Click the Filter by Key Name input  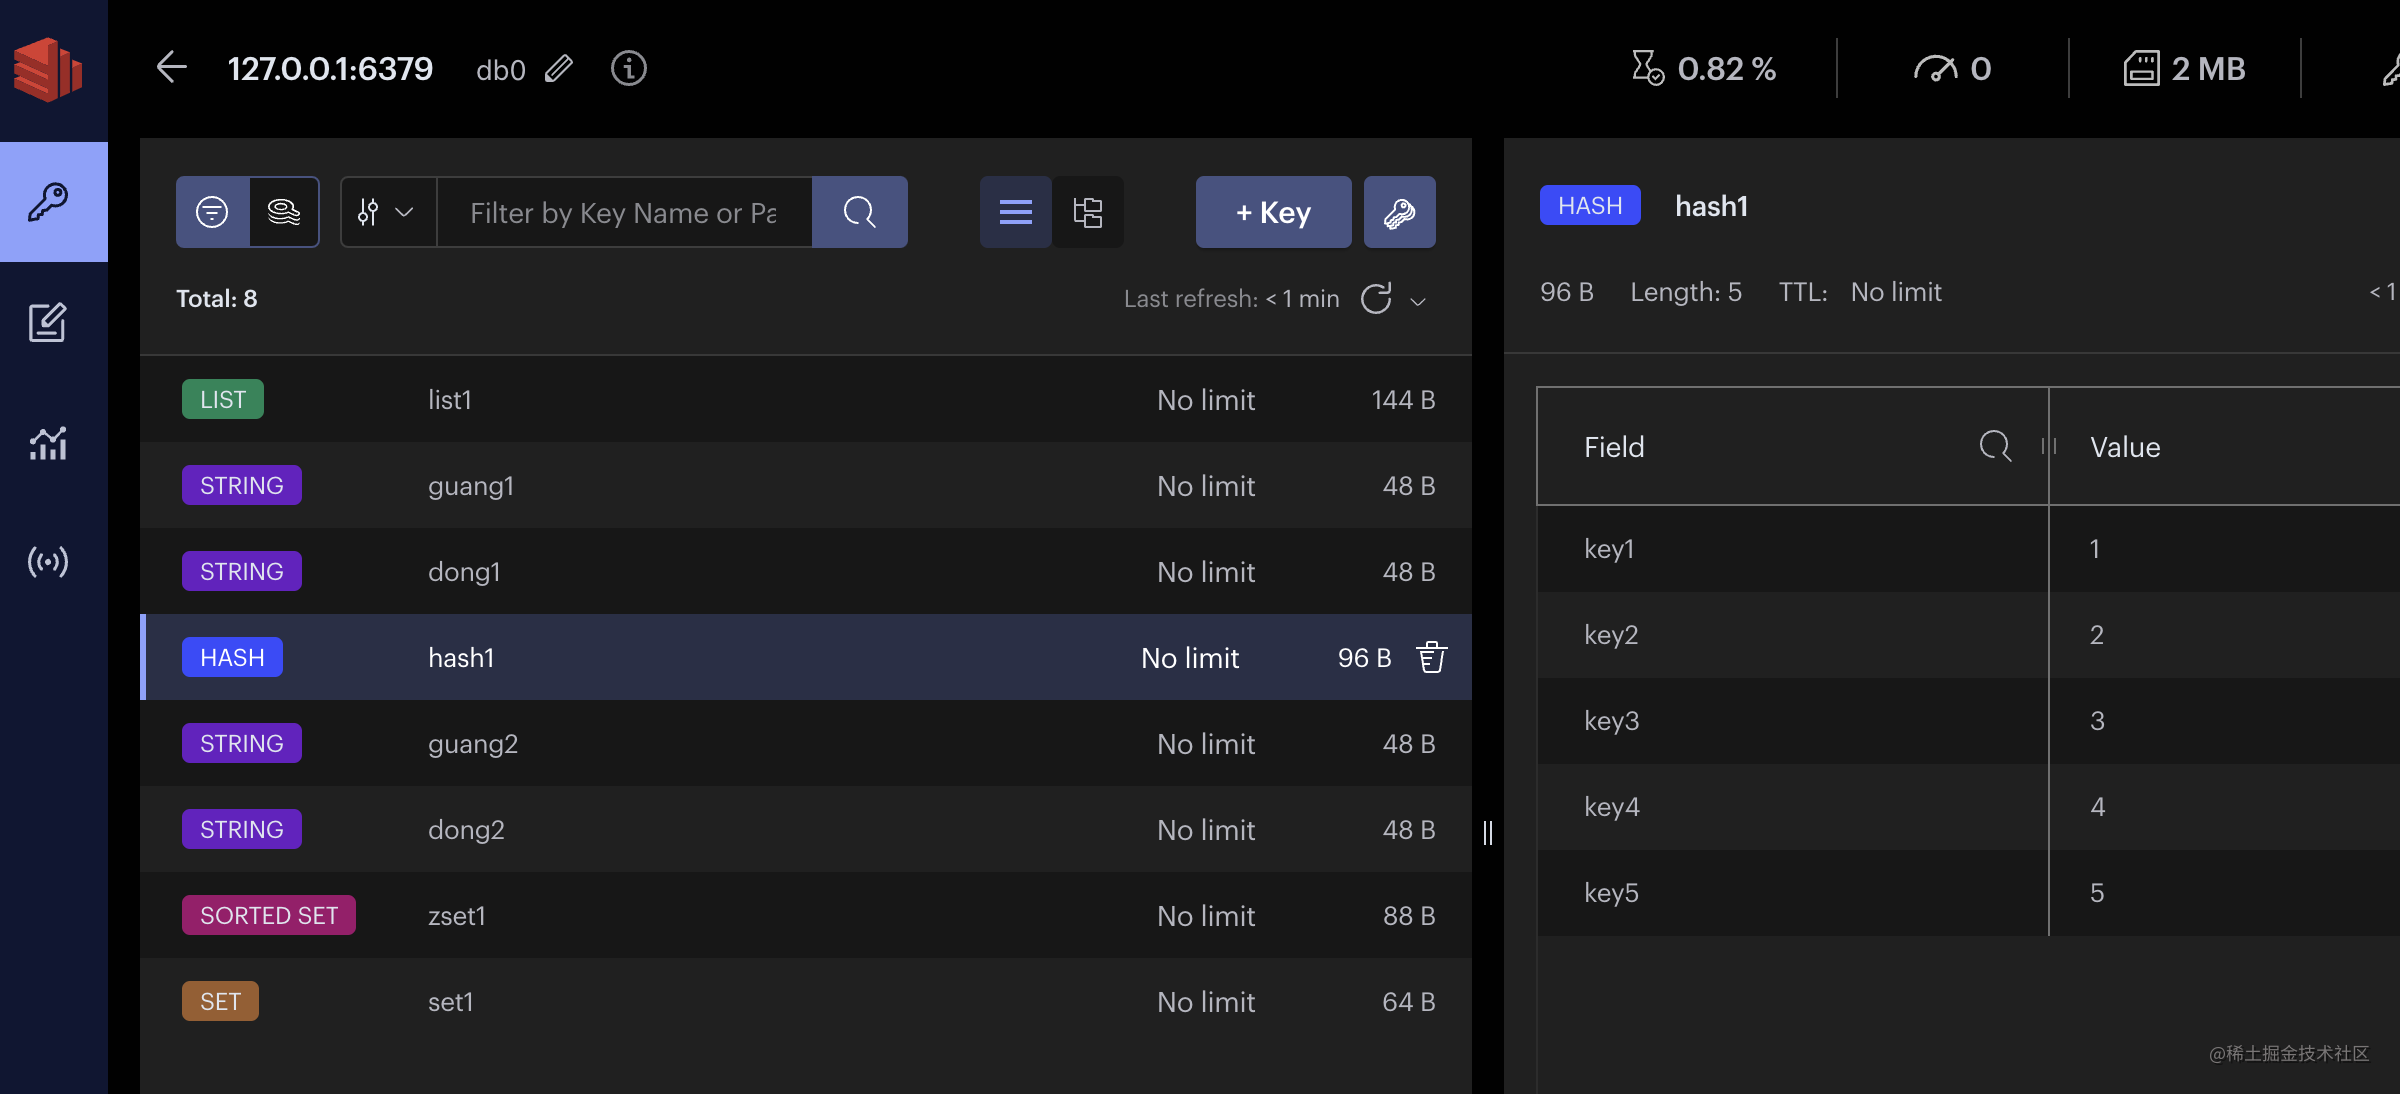pos(624,212)
